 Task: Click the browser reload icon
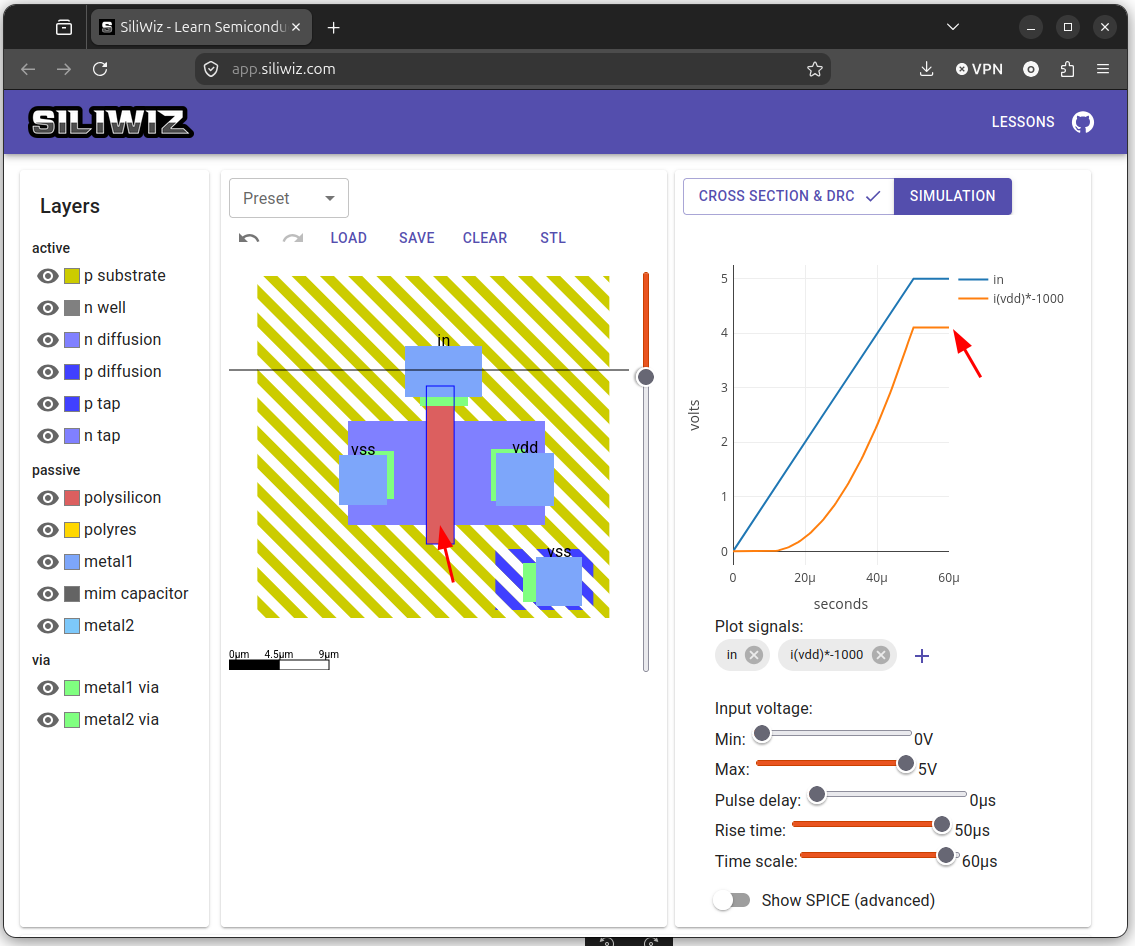100,69
